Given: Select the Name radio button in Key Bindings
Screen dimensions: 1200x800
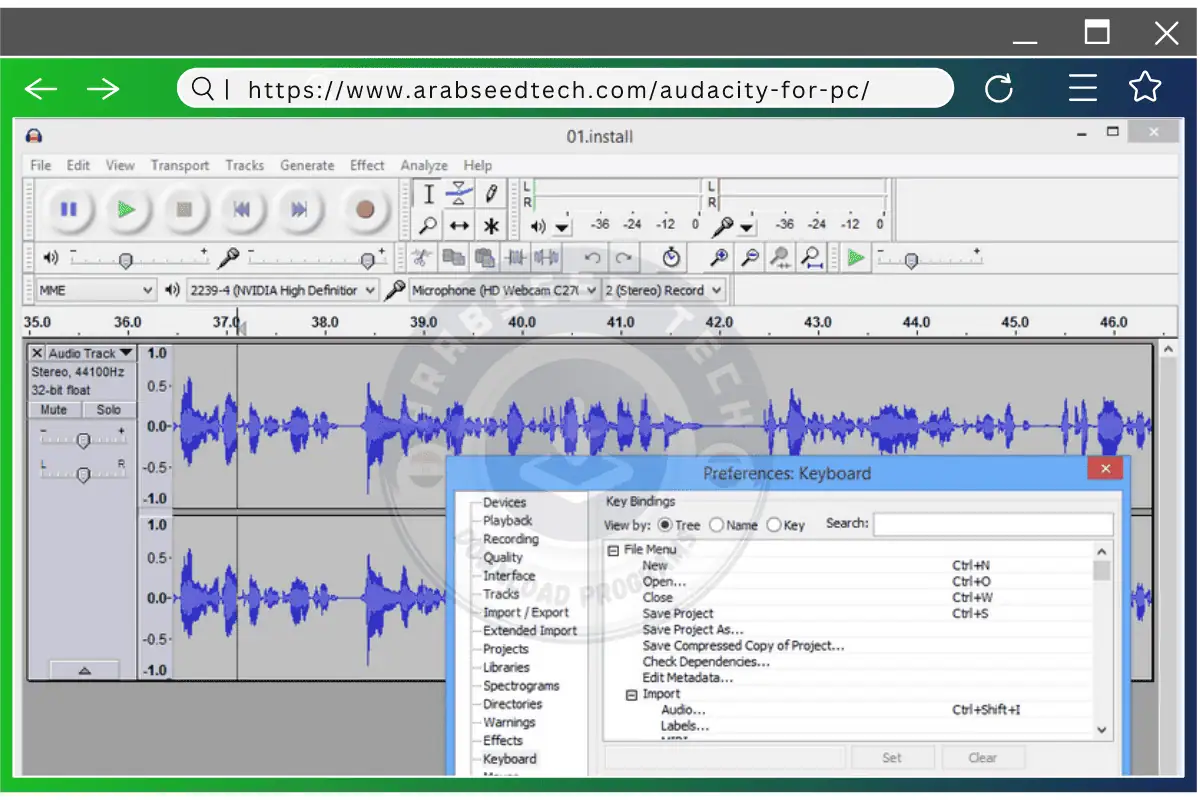Looking at the screenshot, I should click(717, 524).
